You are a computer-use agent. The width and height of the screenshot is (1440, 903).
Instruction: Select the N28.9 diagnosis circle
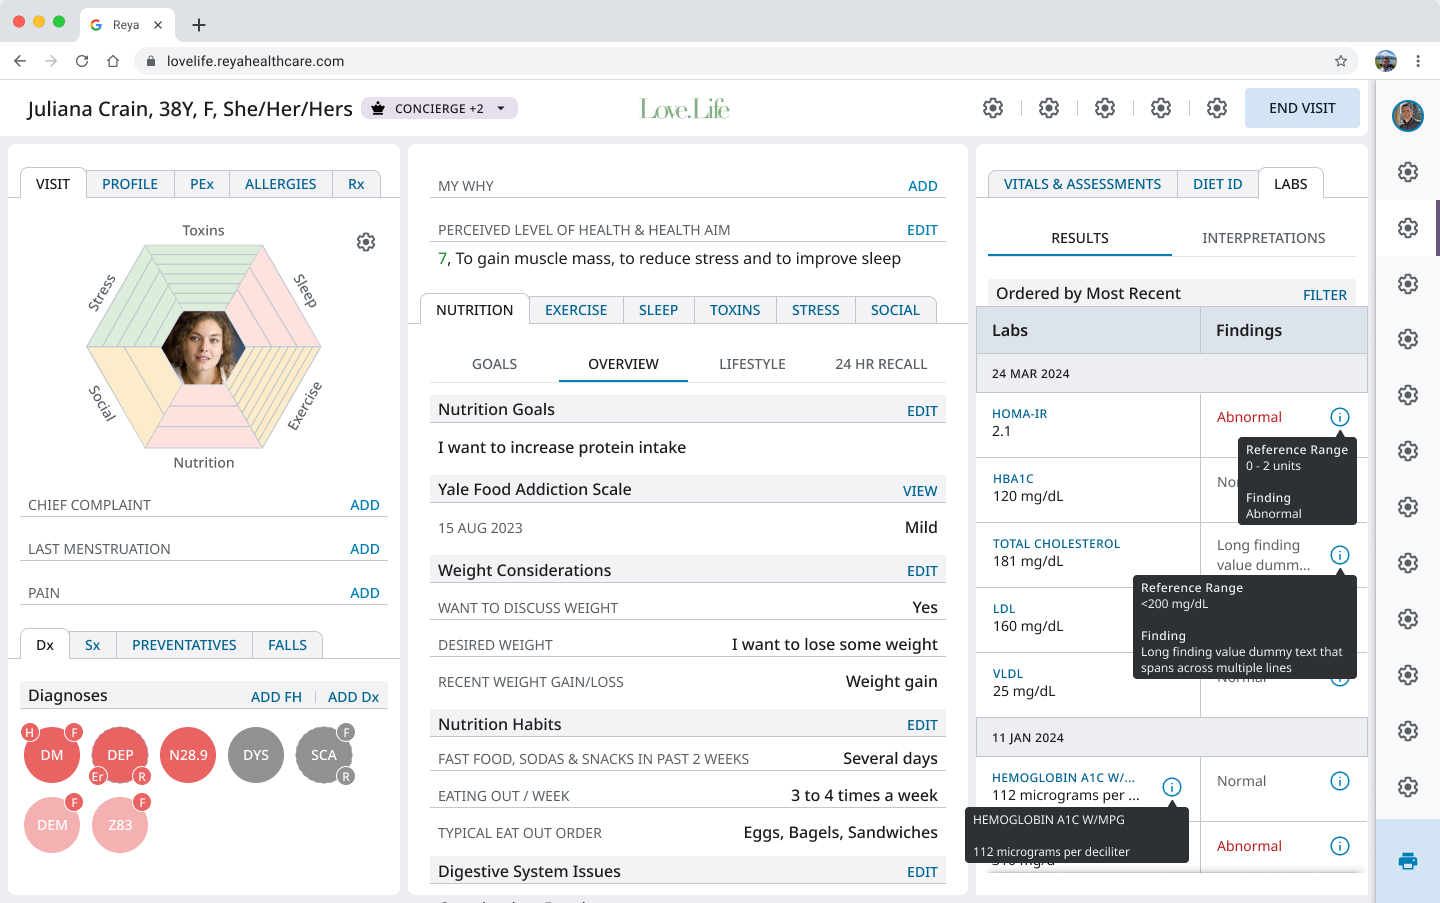click(188, 755)
